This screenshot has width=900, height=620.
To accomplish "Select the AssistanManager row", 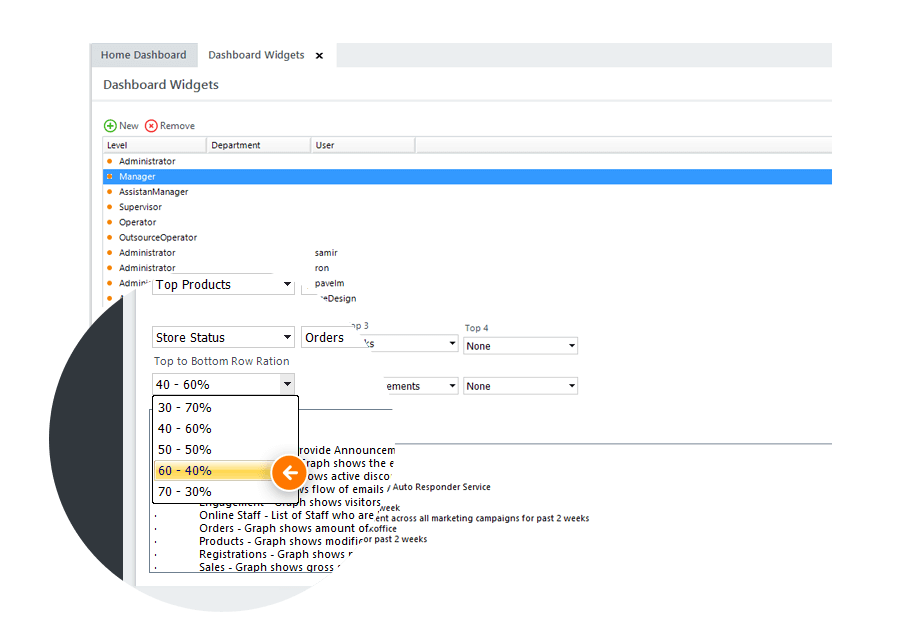I will tap(467, 192).
